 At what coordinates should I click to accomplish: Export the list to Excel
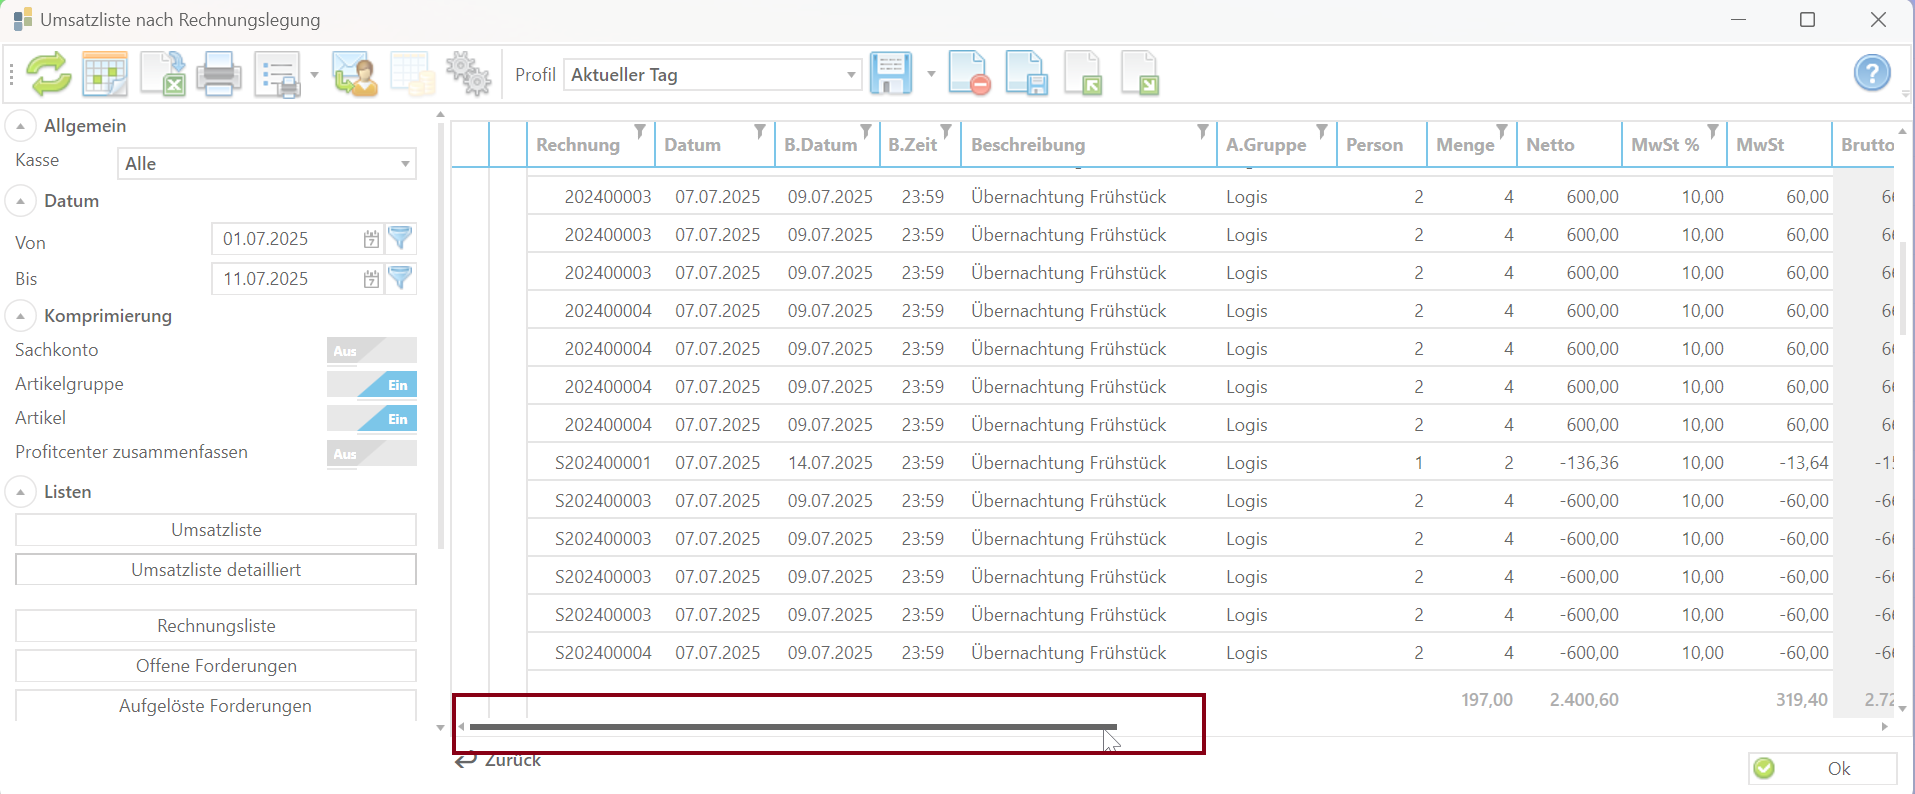point(162,74)
